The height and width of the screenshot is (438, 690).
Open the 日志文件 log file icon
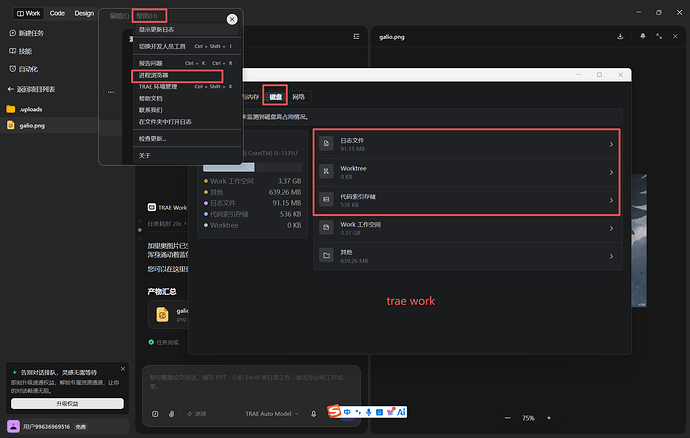point(326,144)
